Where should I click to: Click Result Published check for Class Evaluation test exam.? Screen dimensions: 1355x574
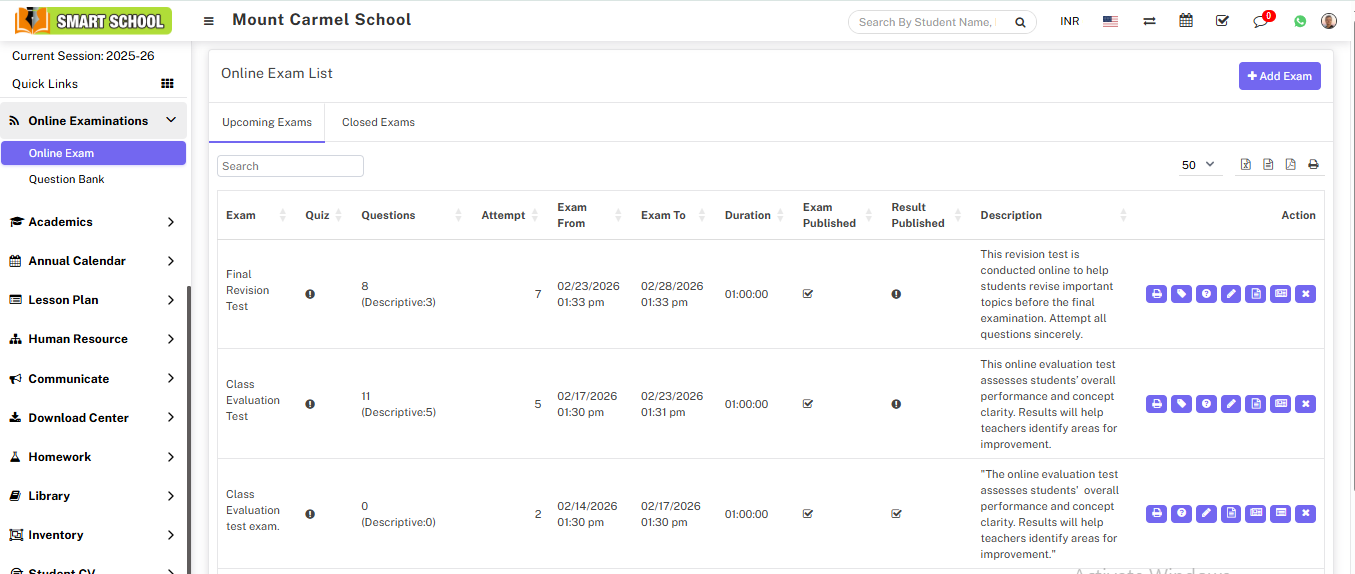point(896,514)
